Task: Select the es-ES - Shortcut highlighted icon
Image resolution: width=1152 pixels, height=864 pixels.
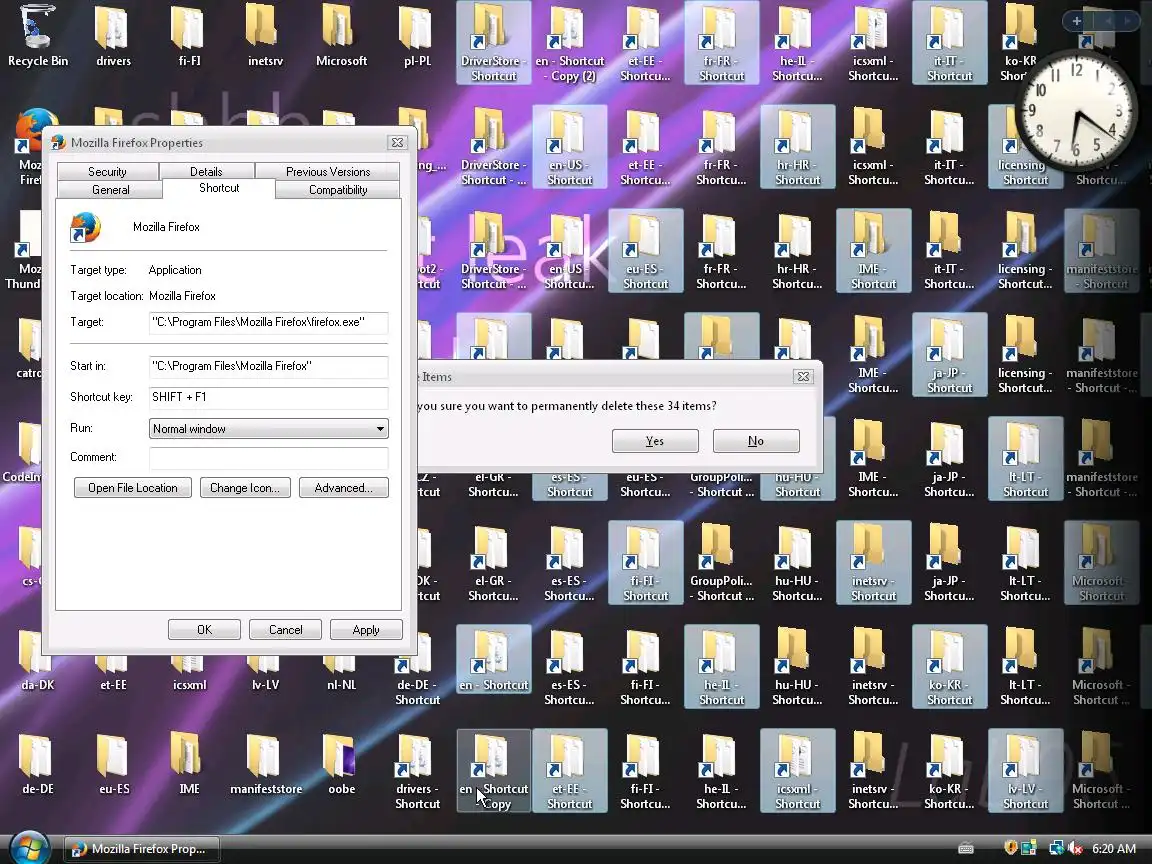Action: click(x=569, y=485)
